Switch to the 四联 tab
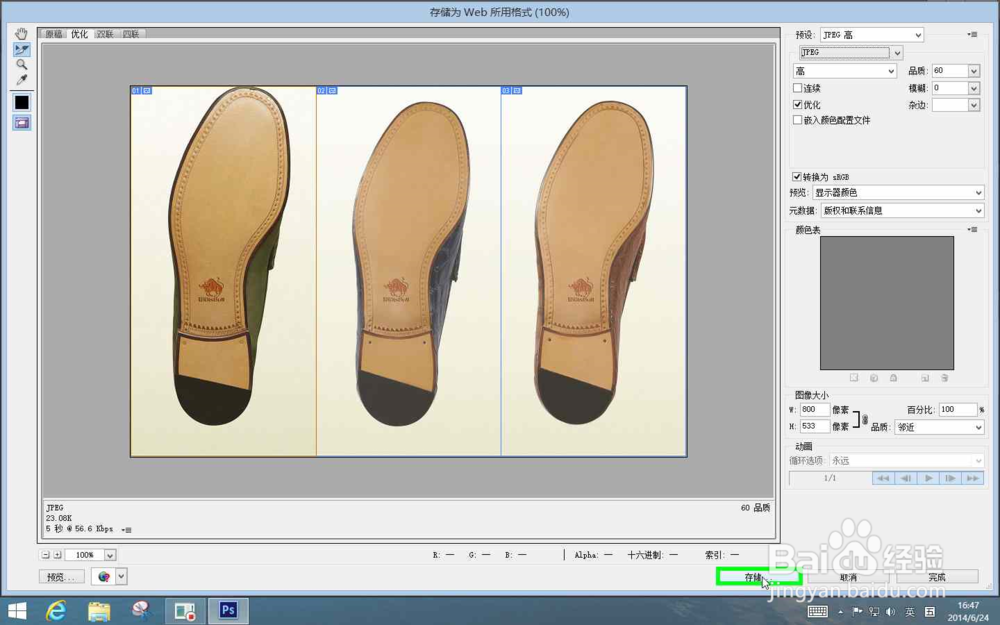Image resolution: width=1000 pixels, height=625 pixels. tap(131, 34)
